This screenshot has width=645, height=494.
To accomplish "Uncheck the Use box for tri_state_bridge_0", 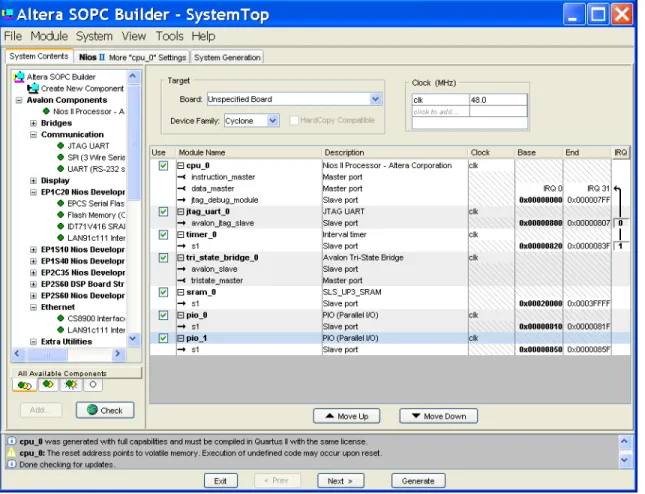I will click(163, 257).
